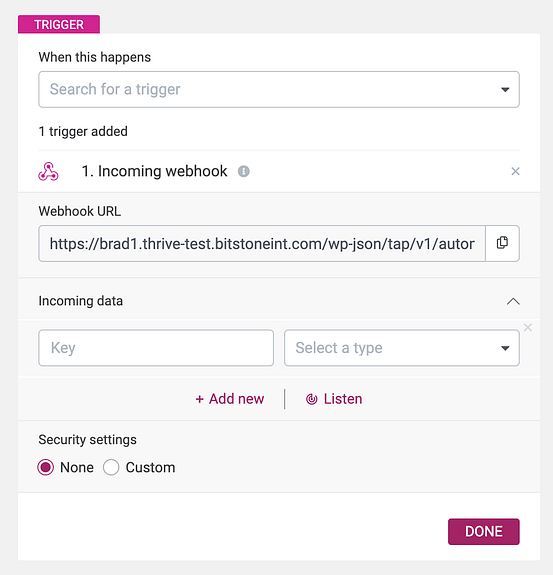Open the Select a type dropdown
The height and width of the screenshot is (575, 553).
click(402, 348)
